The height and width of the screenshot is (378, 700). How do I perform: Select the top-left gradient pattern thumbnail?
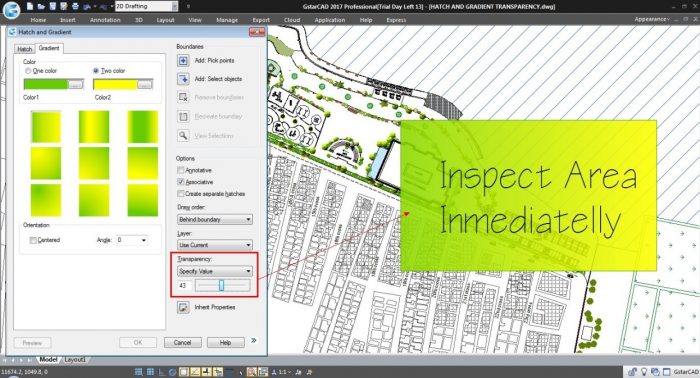pyautogui.click(x=46, y=127)
